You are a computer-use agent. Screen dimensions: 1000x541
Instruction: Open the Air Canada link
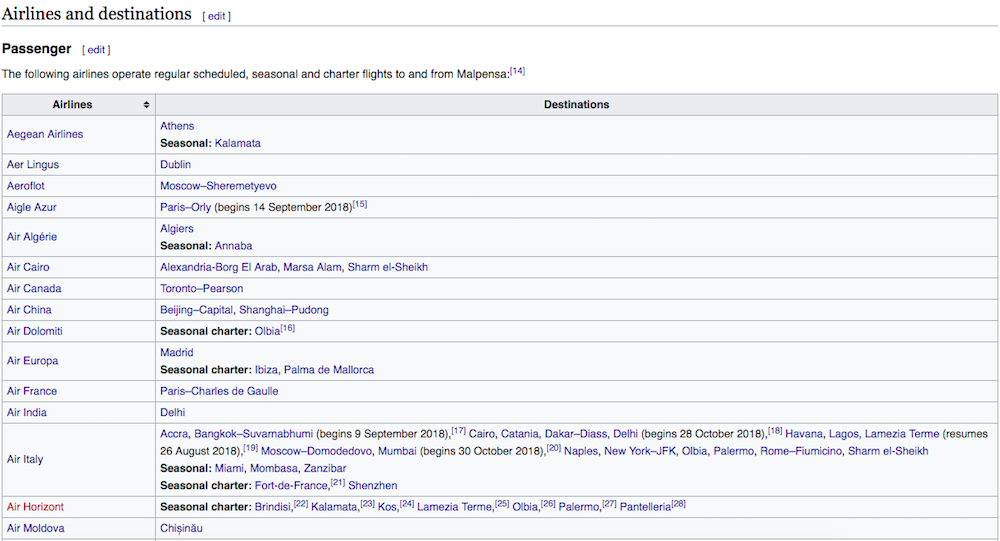34,288
